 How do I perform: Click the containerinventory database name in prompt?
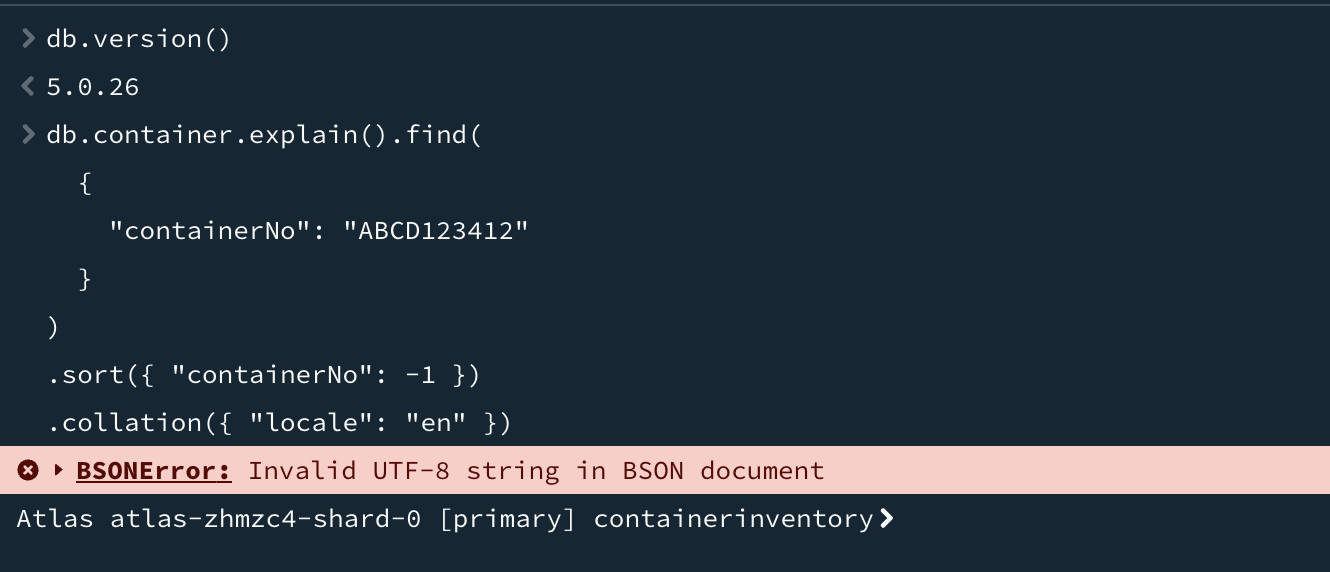pos(732,519)
